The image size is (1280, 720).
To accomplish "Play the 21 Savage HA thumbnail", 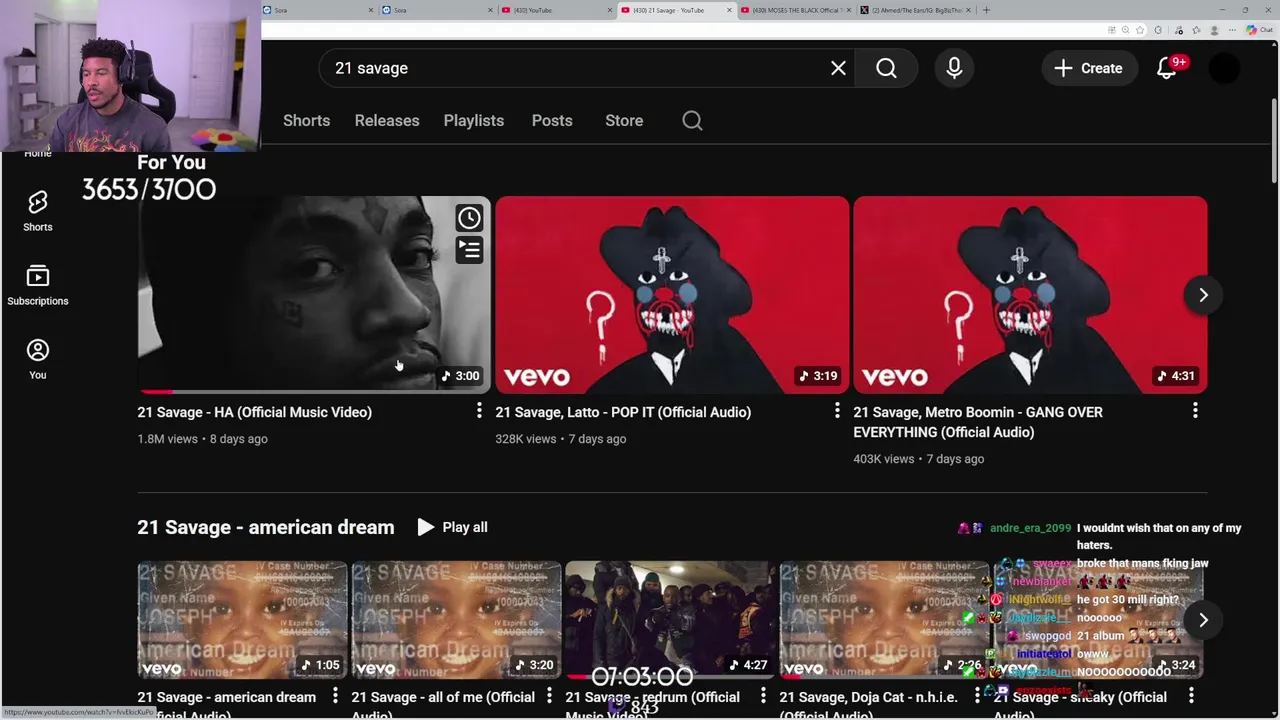I will pos(314,295).
